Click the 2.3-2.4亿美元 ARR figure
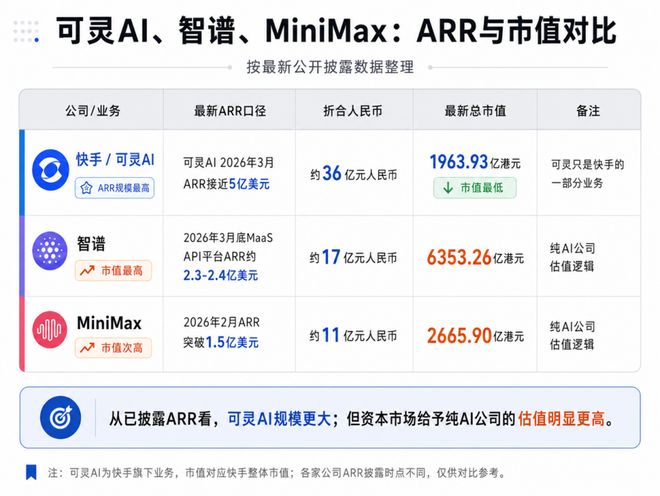Viewport: 660px width, 496px height. (x=220, y=275)
